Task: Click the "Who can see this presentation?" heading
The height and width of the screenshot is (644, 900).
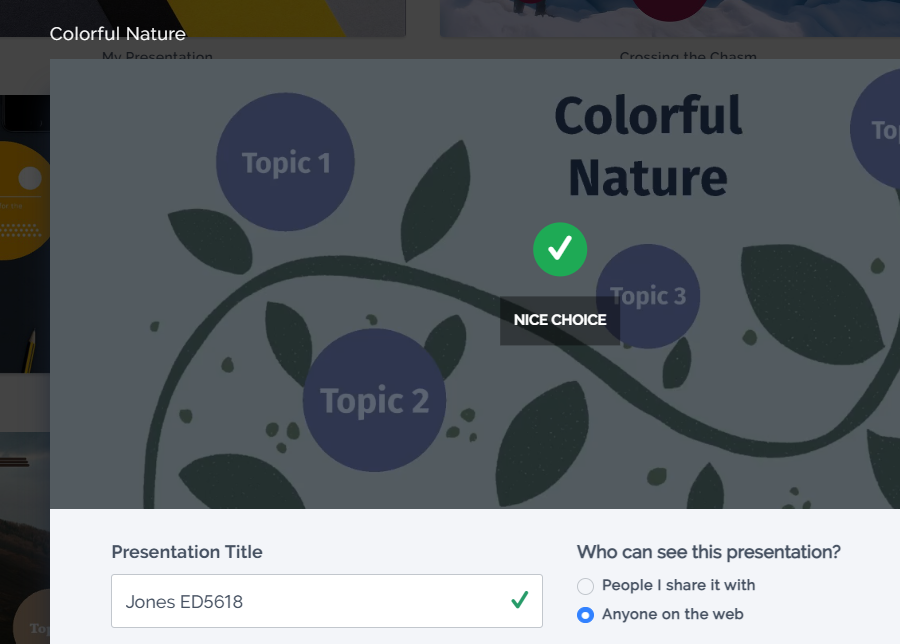Action: pos(708,552)
